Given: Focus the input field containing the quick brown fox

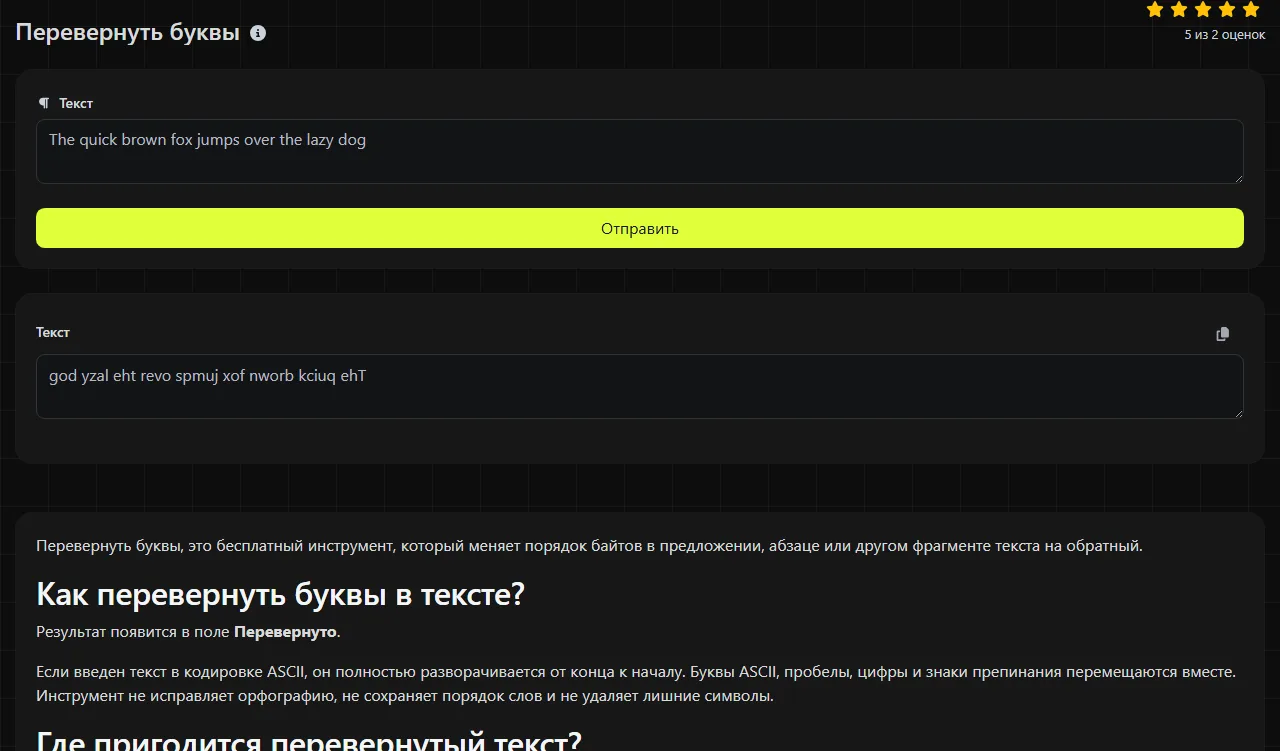Looking at the screenshot, I should (640, 152).
